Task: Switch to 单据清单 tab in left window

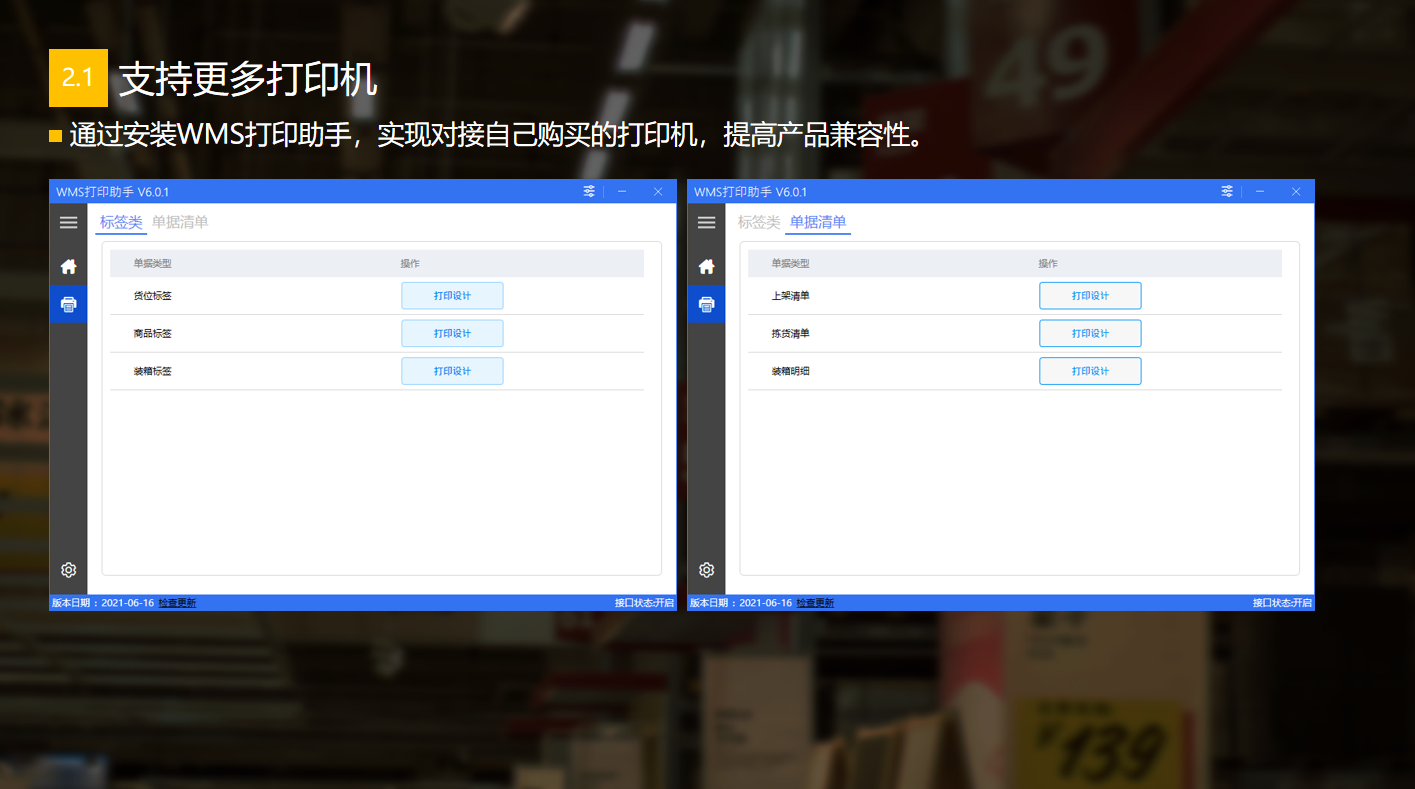Action: coord(180,222)
